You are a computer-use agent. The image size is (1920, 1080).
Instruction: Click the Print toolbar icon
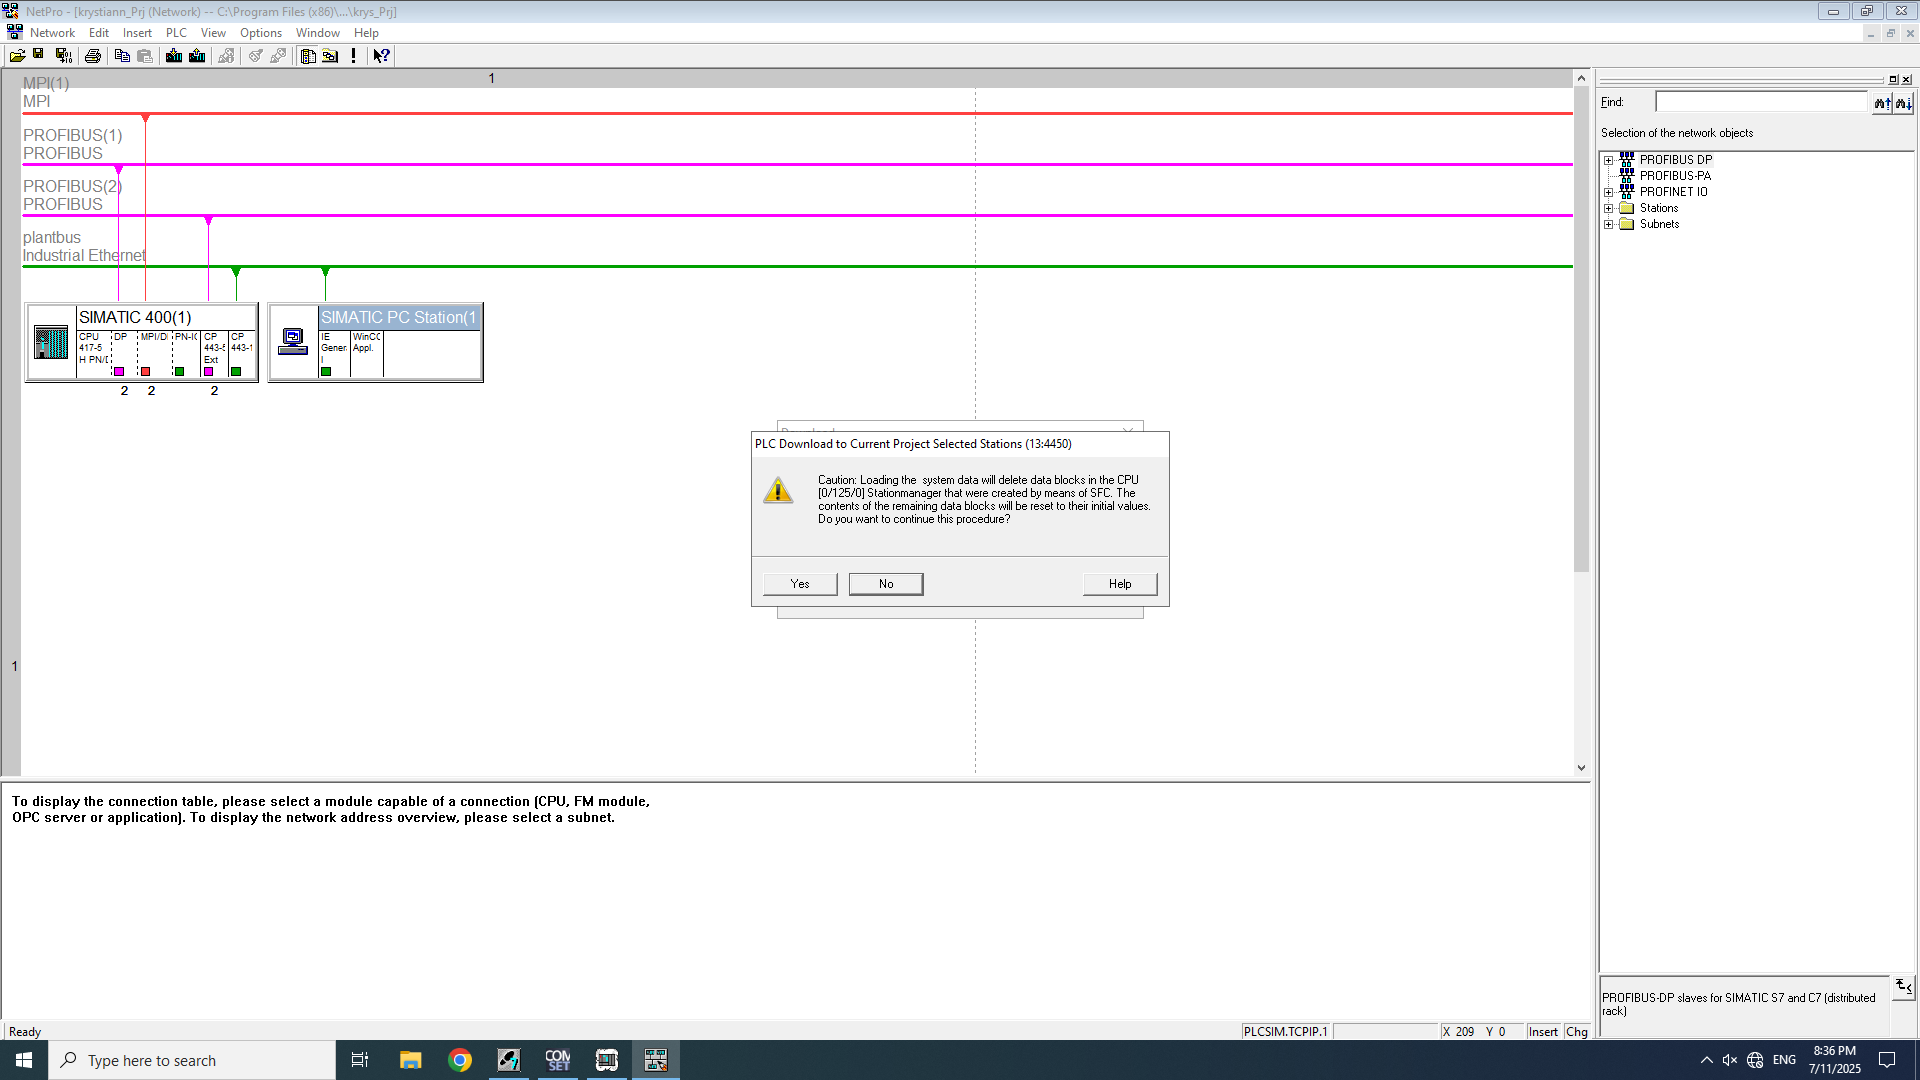93,56
